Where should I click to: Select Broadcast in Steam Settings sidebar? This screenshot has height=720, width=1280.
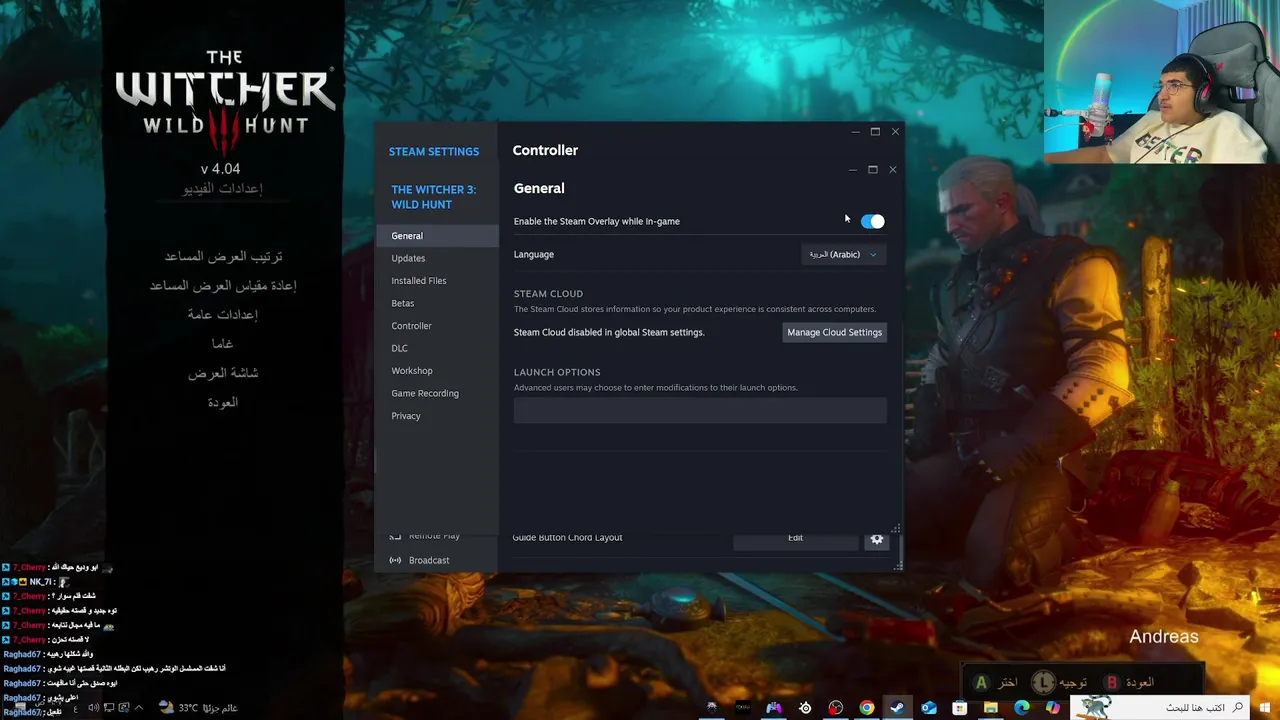[429, 560]
